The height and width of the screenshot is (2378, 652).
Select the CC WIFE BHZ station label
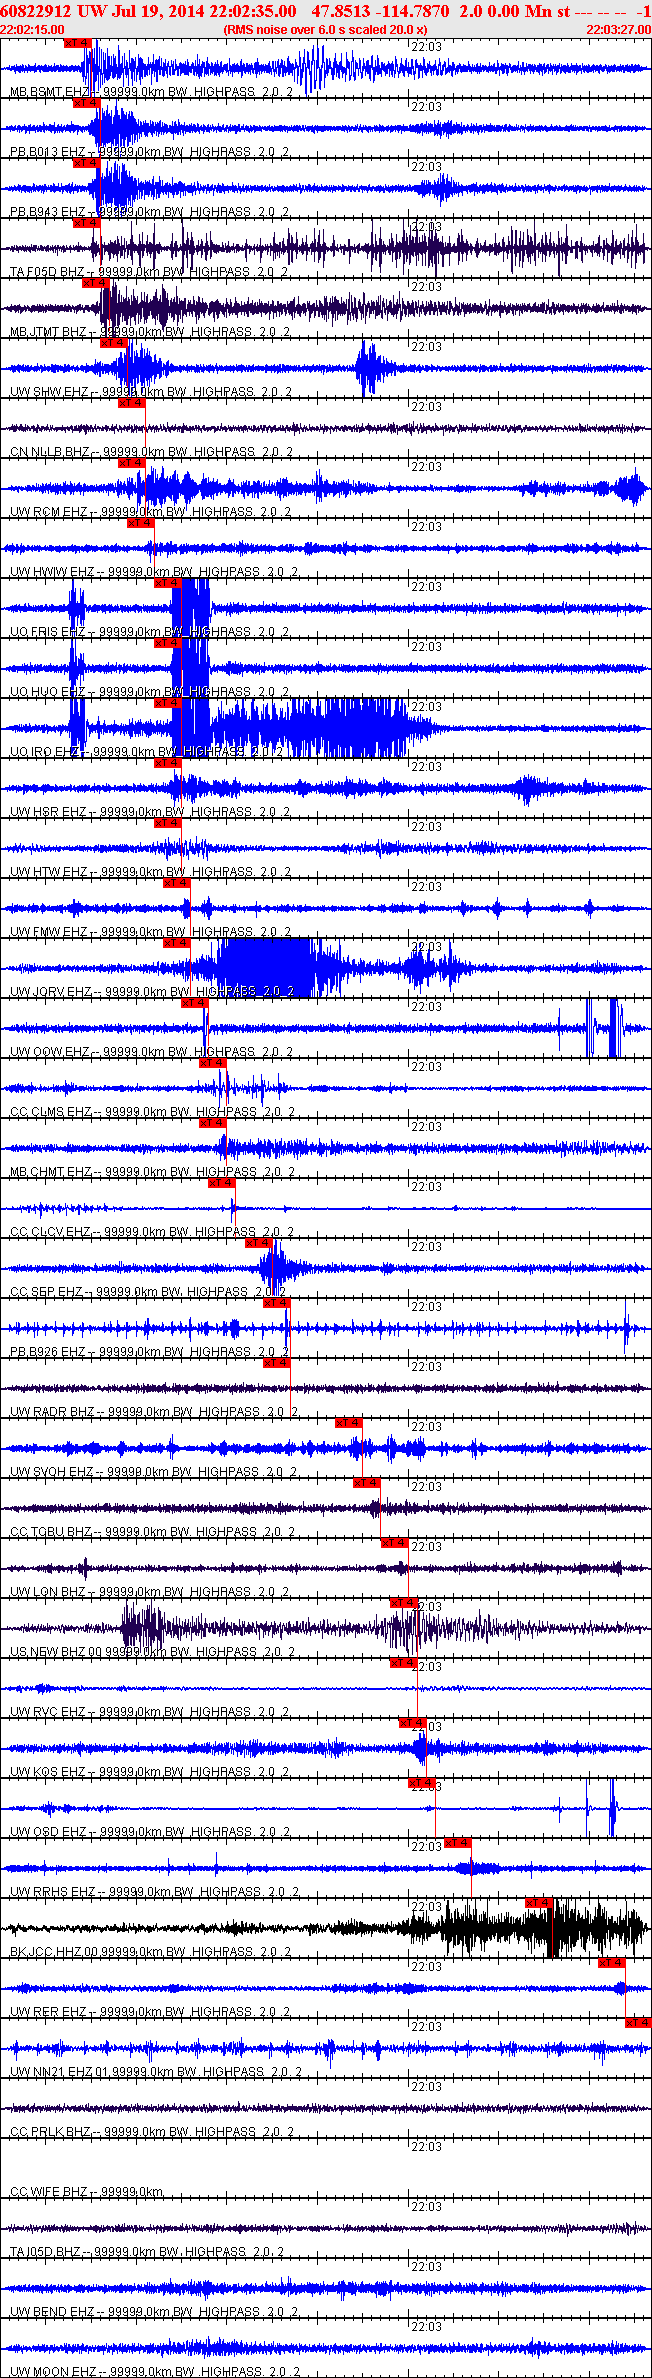point(49,2192)
